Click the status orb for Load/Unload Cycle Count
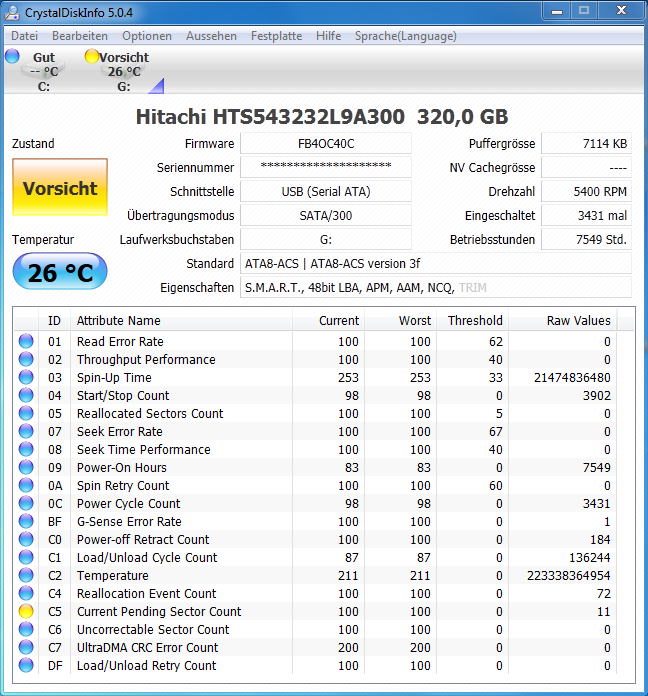Image resolution: width=648 pixels, height=696 pixels. (x=26, y=557)
